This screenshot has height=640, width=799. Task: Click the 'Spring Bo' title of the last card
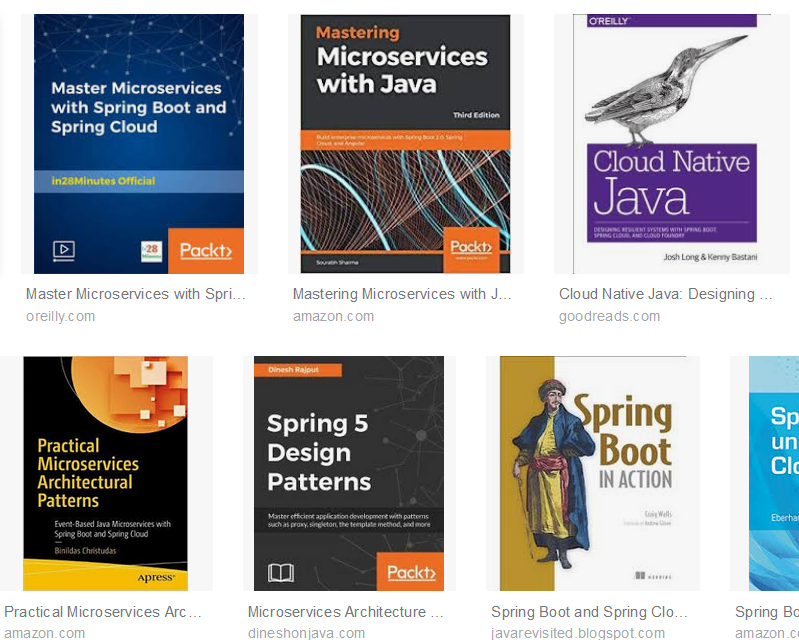(x=766, y=611)
